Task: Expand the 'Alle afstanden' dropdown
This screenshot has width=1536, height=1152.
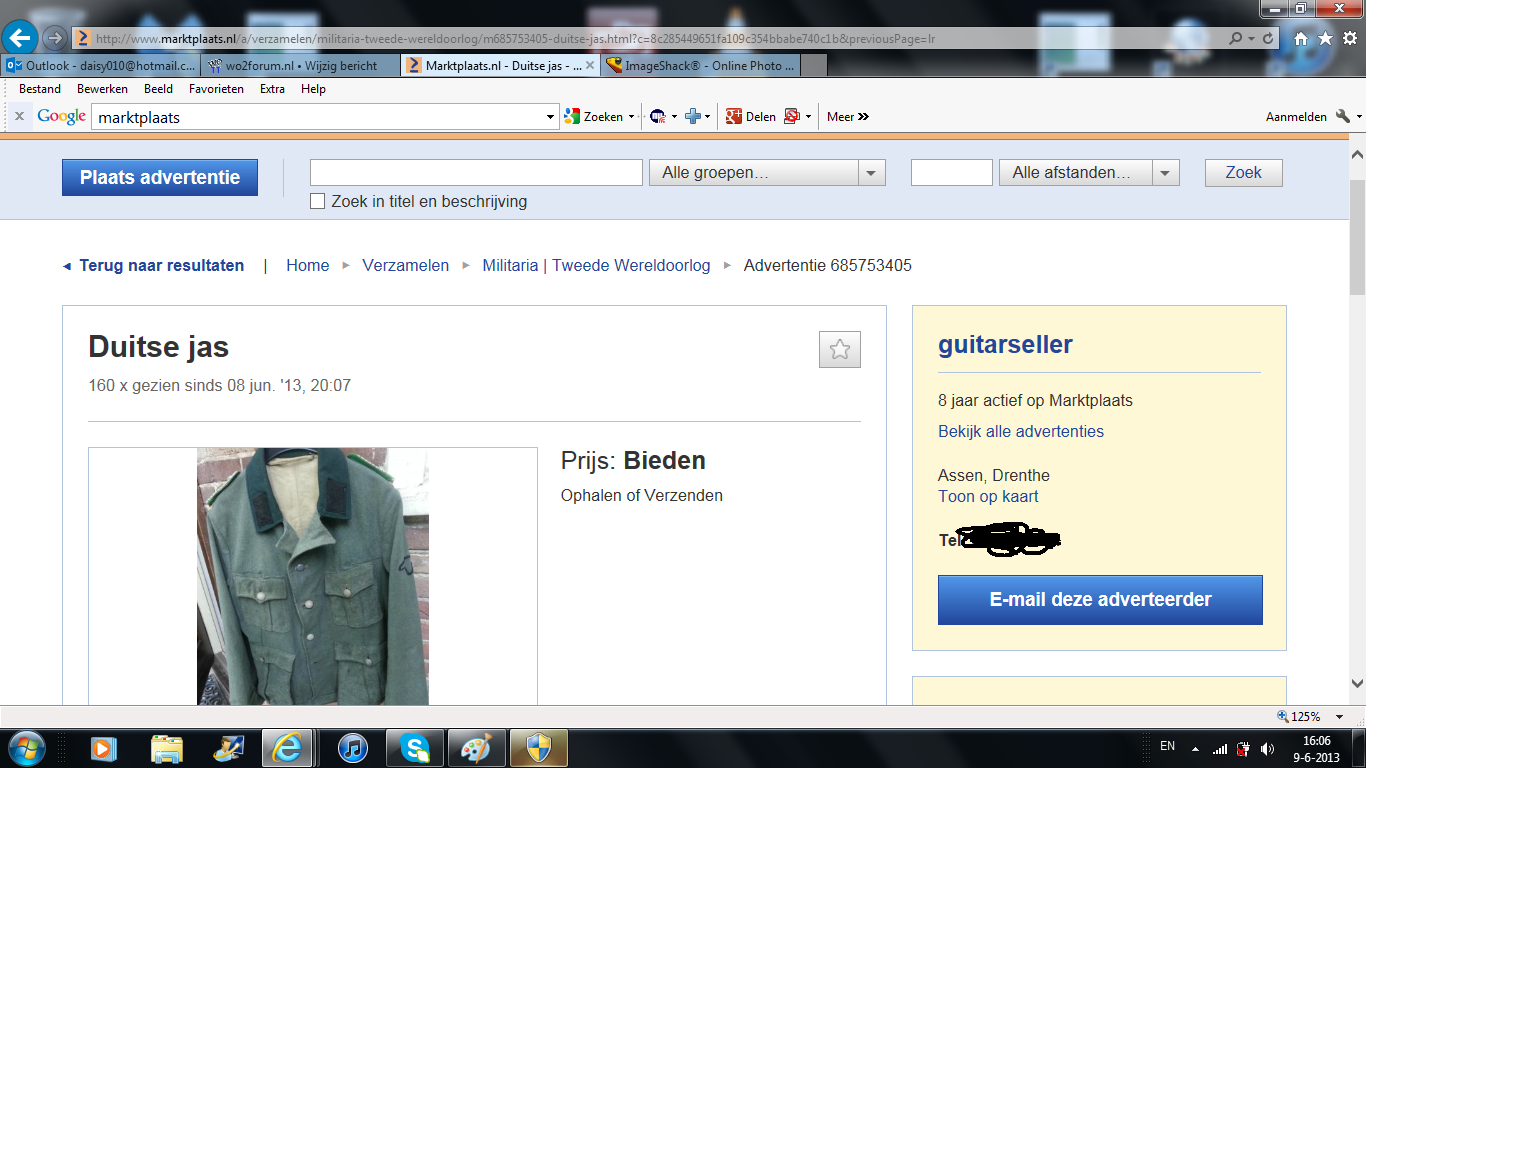Action: pyautogui.click(x=1165, y=173)
